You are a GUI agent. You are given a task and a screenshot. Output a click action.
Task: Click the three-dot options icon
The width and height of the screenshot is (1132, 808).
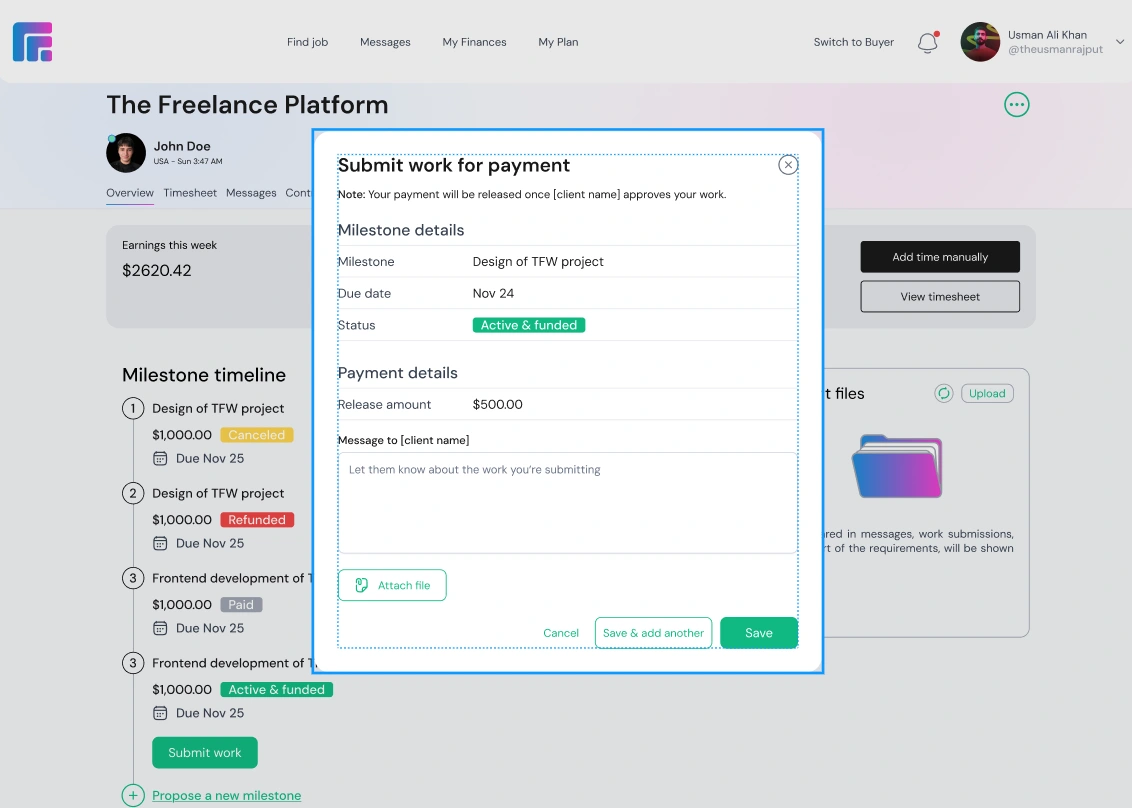1017,105
